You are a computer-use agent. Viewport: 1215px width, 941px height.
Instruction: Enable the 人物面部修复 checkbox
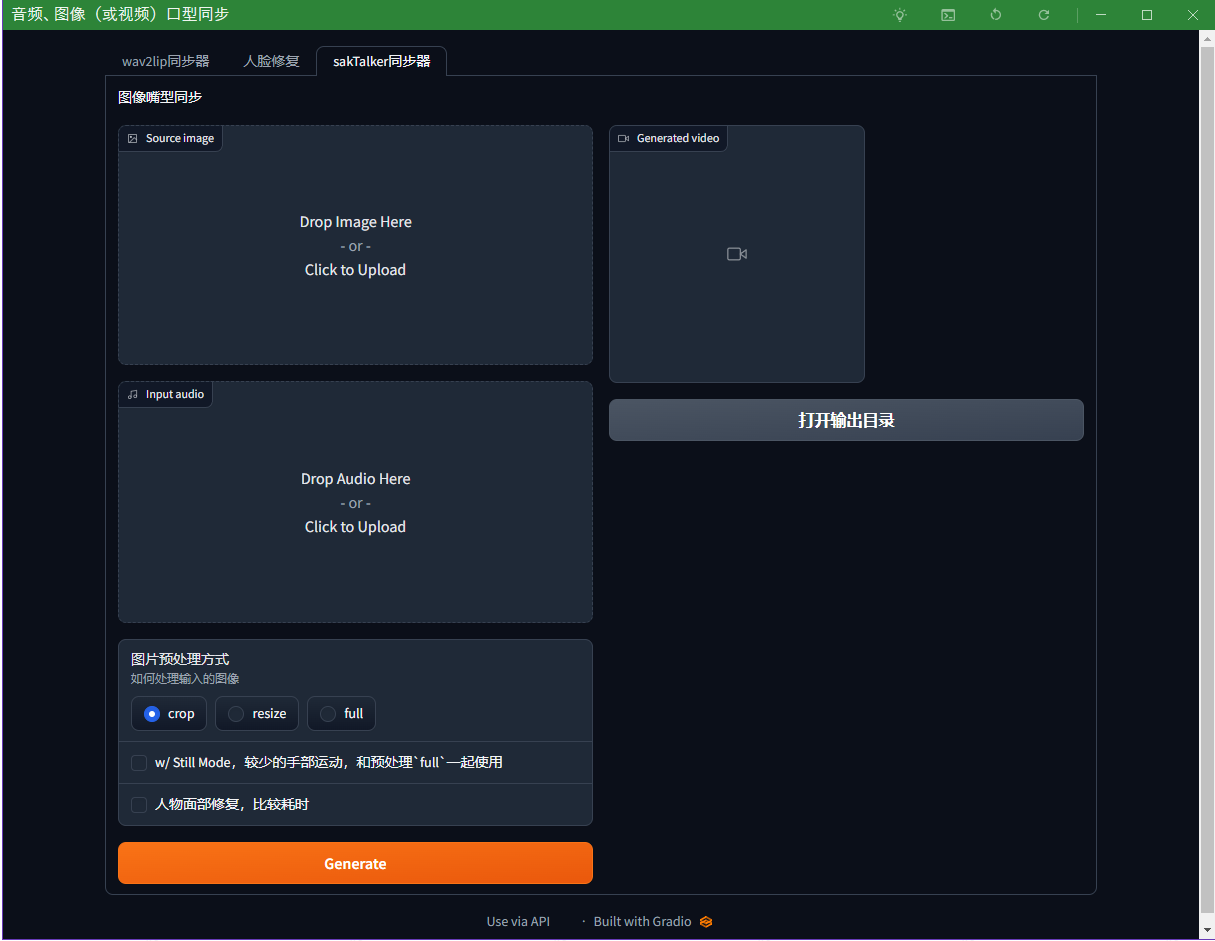[139, 805]
